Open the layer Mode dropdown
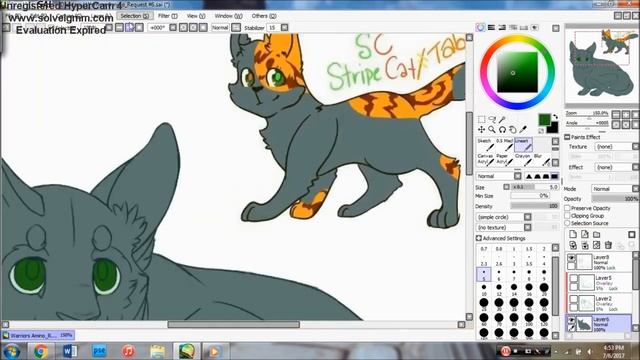This screenshot has width=640, height=360. coord(615,189)
